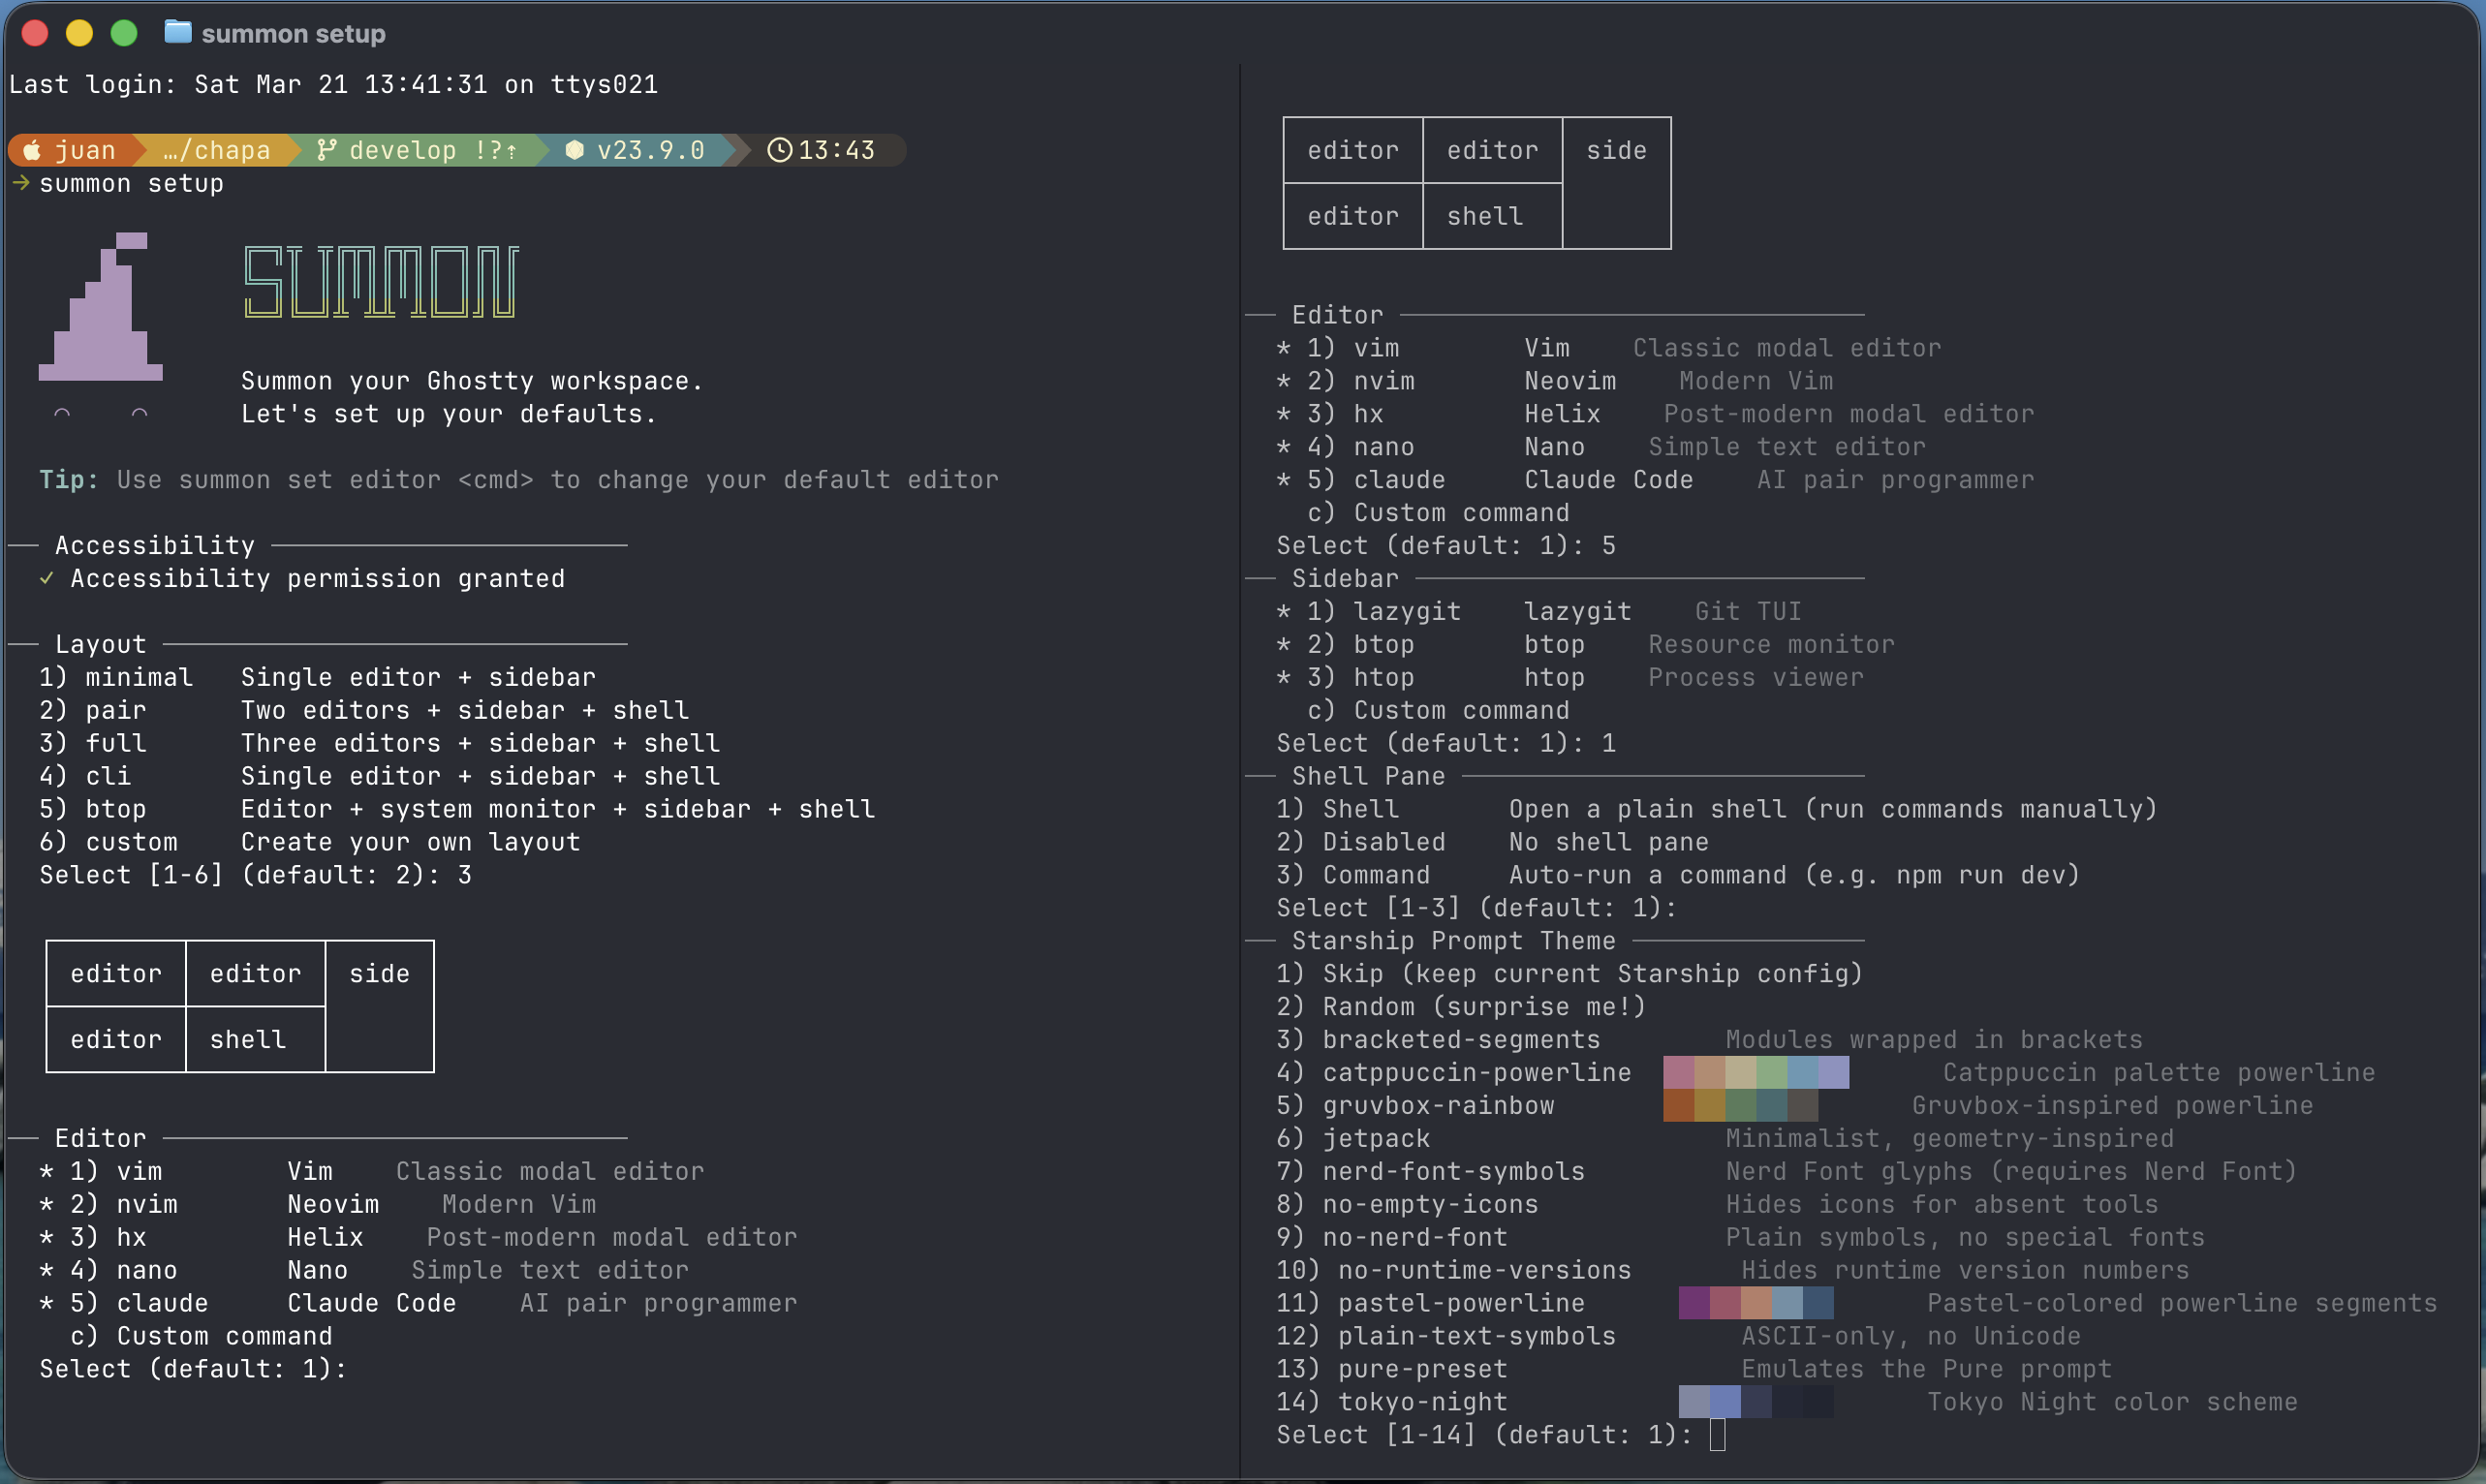This screenshot has width=2486, height=1484.
Task: Click the gruvbox-rainbow color swatch strip
Action: (x=1740, y=1105)
